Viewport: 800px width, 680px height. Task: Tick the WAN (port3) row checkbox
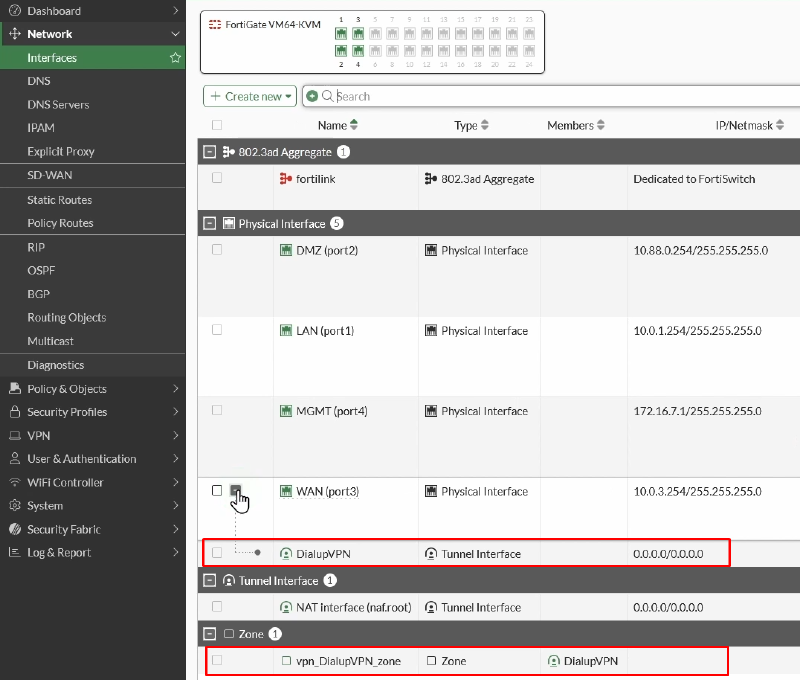[x=217, y=490]
